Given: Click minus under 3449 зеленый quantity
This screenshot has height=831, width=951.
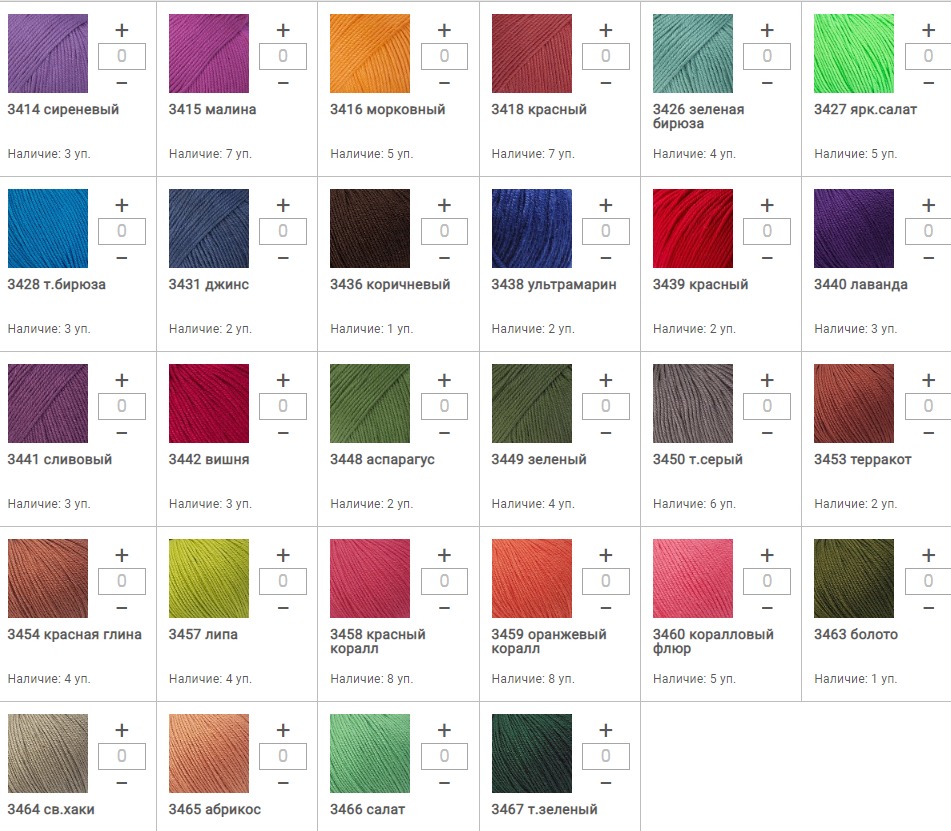Looking at the screenshot, I should tap(605, 432).
